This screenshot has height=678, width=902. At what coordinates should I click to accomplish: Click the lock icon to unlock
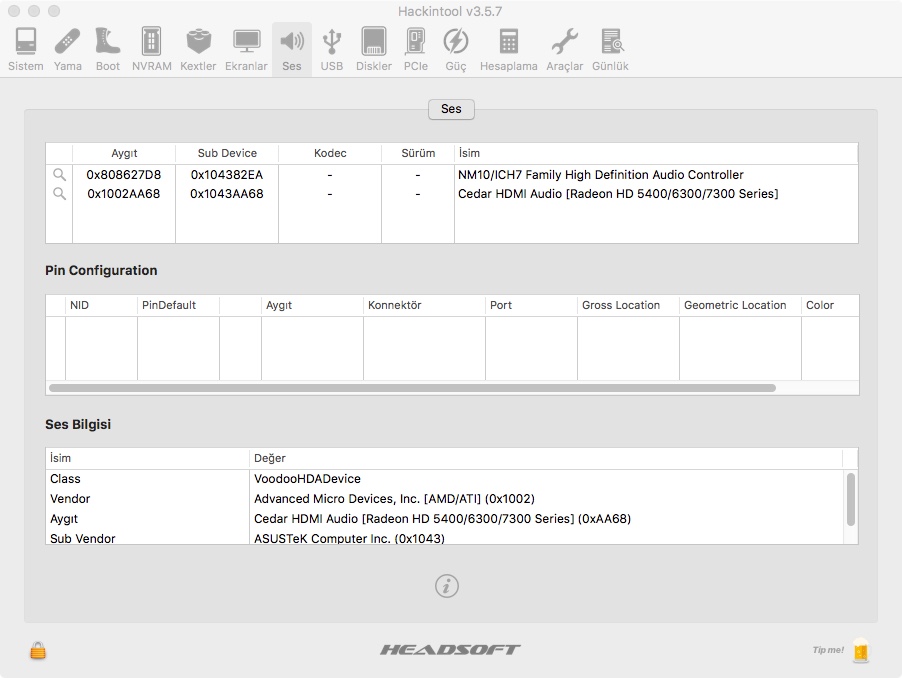click(38, 651)
